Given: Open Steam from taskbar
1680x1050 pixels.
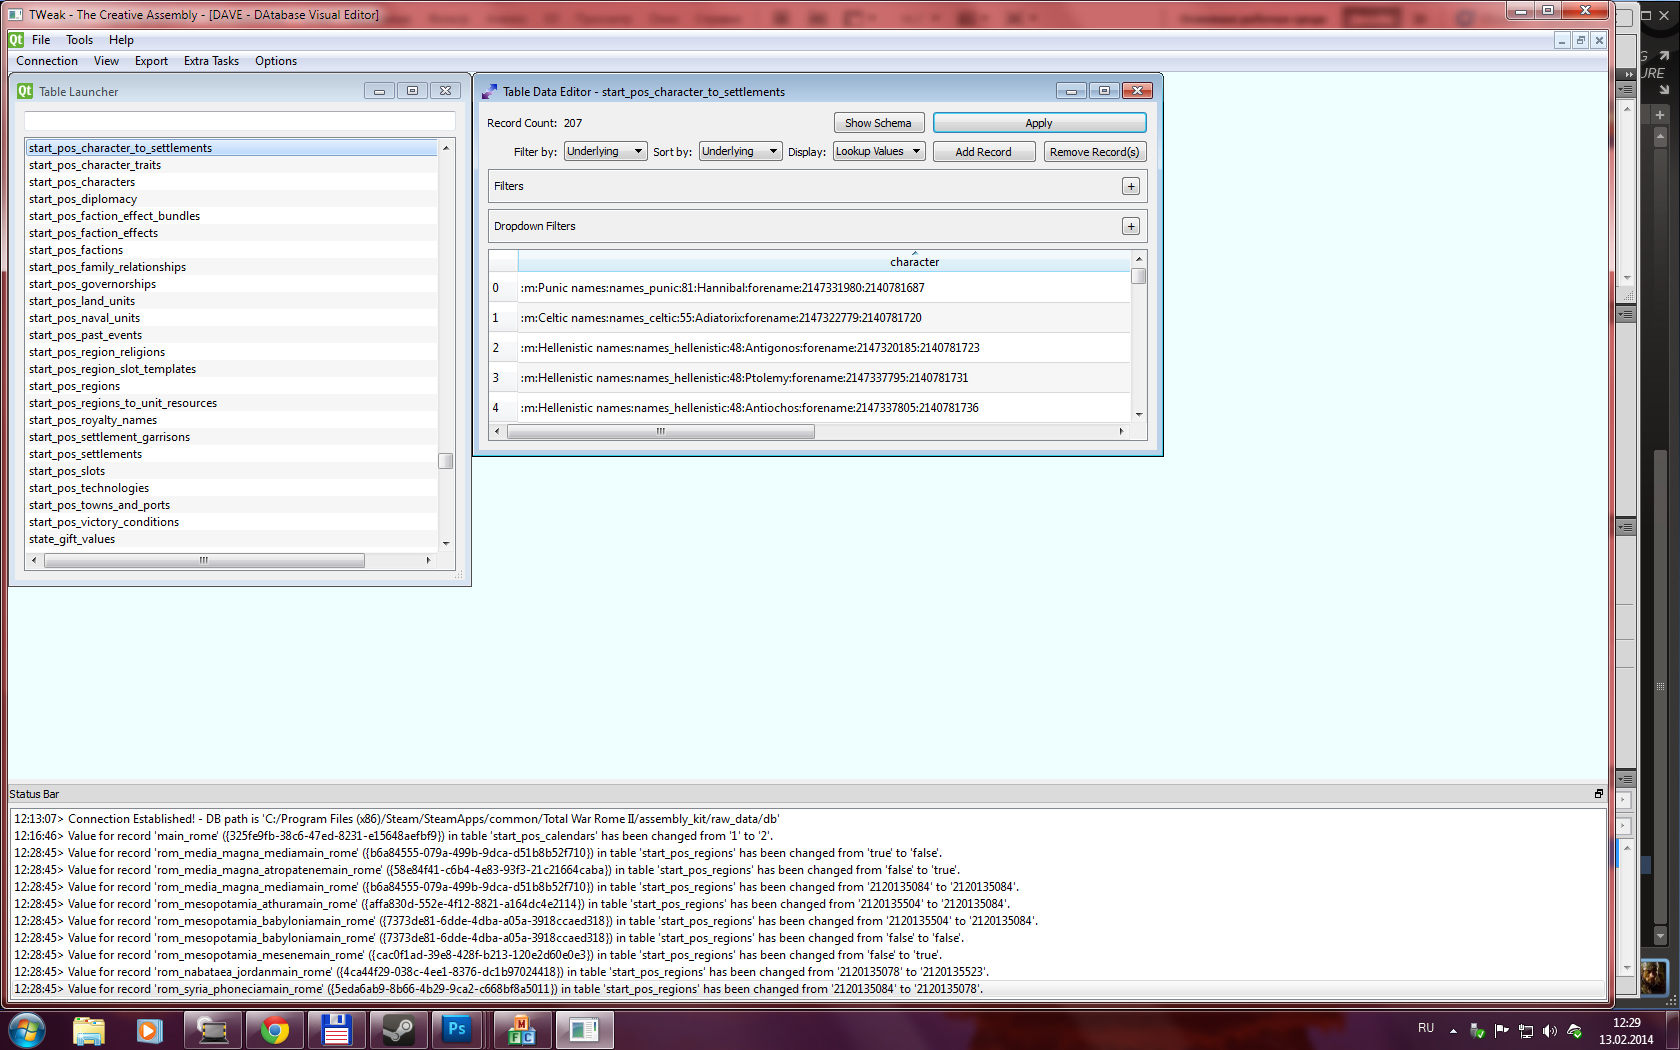Looking at the screenshot, I should point(399,1030).
